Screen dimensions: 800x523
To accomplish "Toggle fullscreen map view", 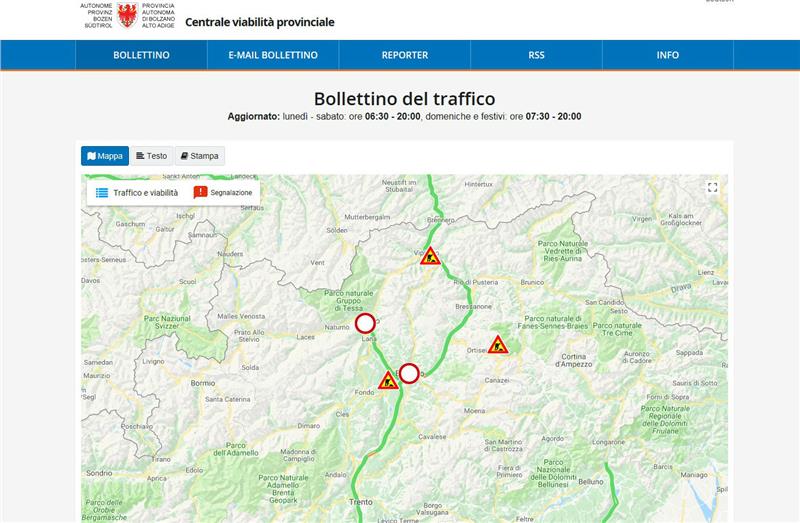I will [712, 187].
